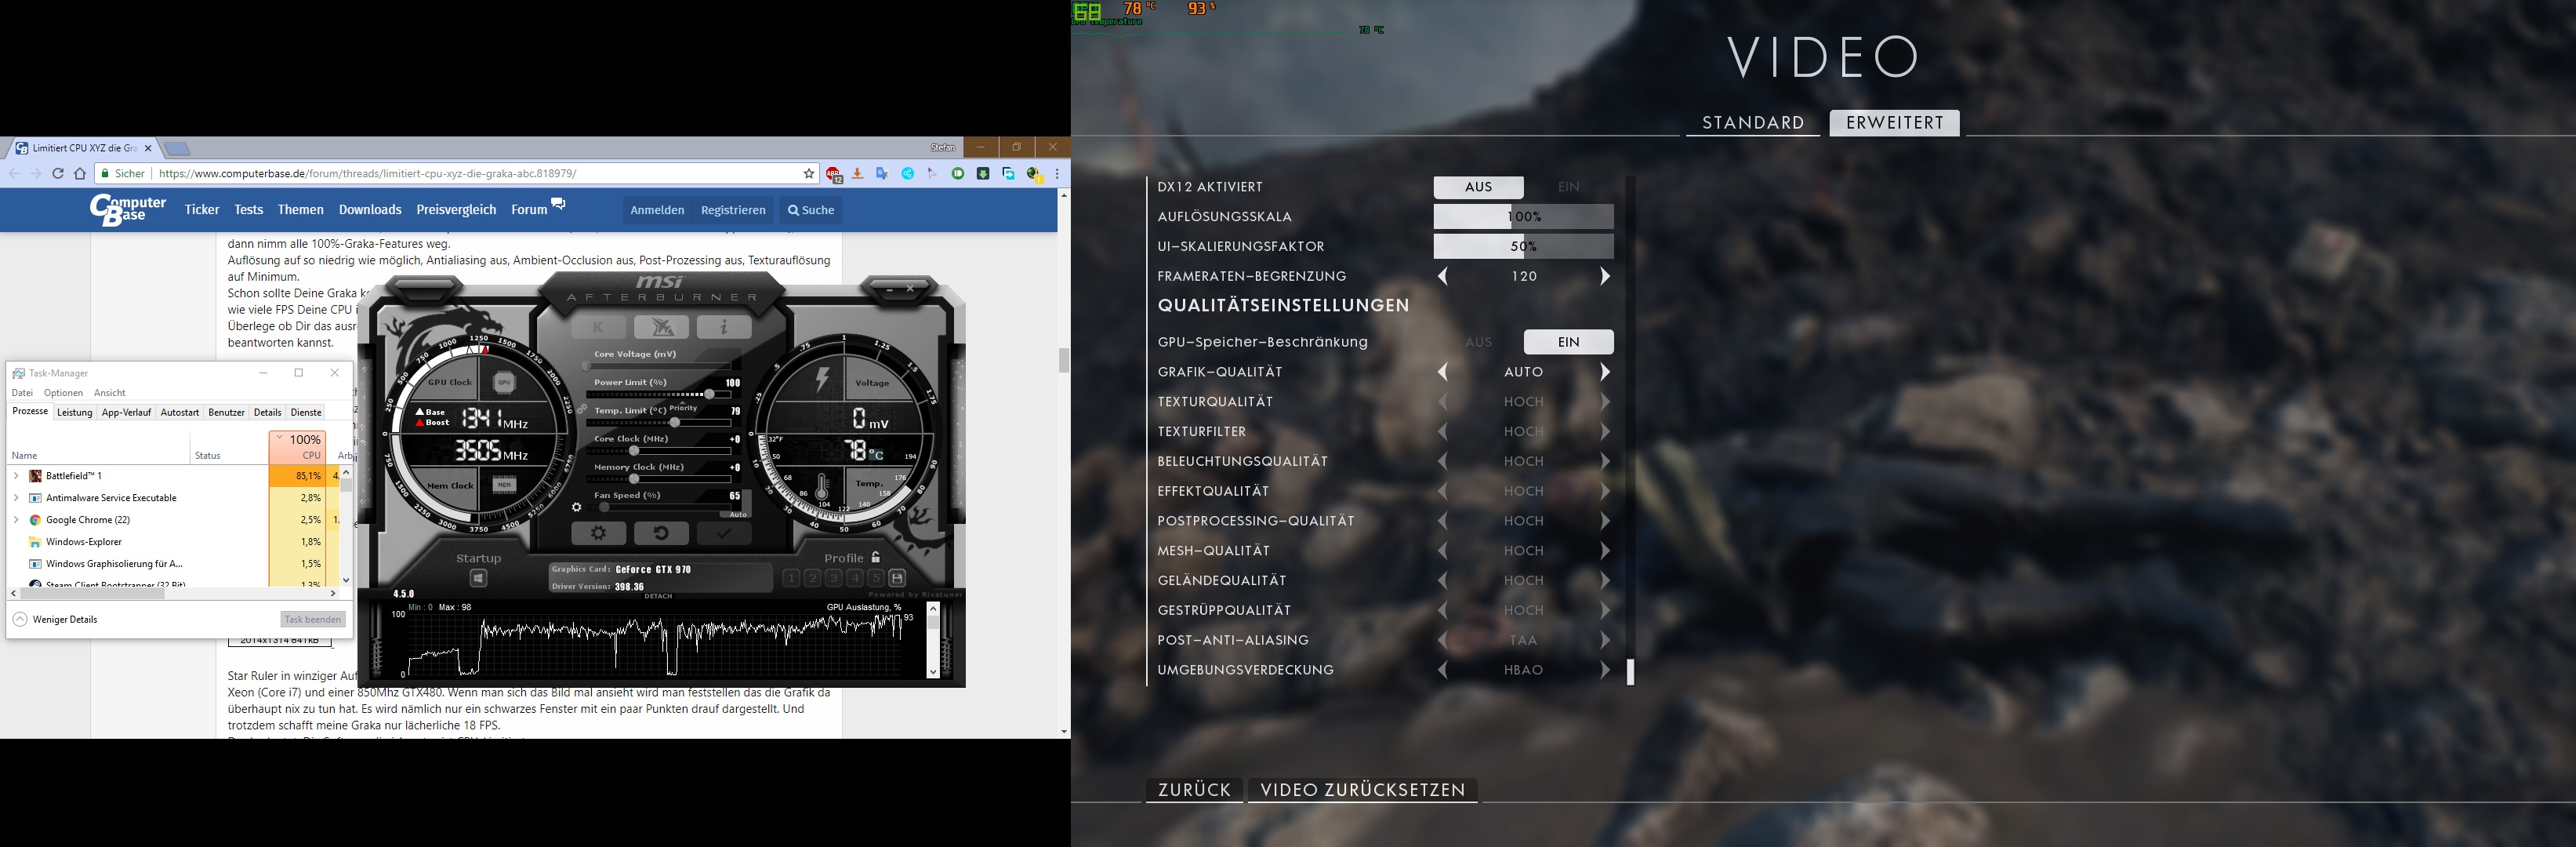Image resolution: width=2576 pixels, height=847 pixels.
Task: Click the fan speed settings gear icon
Action: coord(576,508)
